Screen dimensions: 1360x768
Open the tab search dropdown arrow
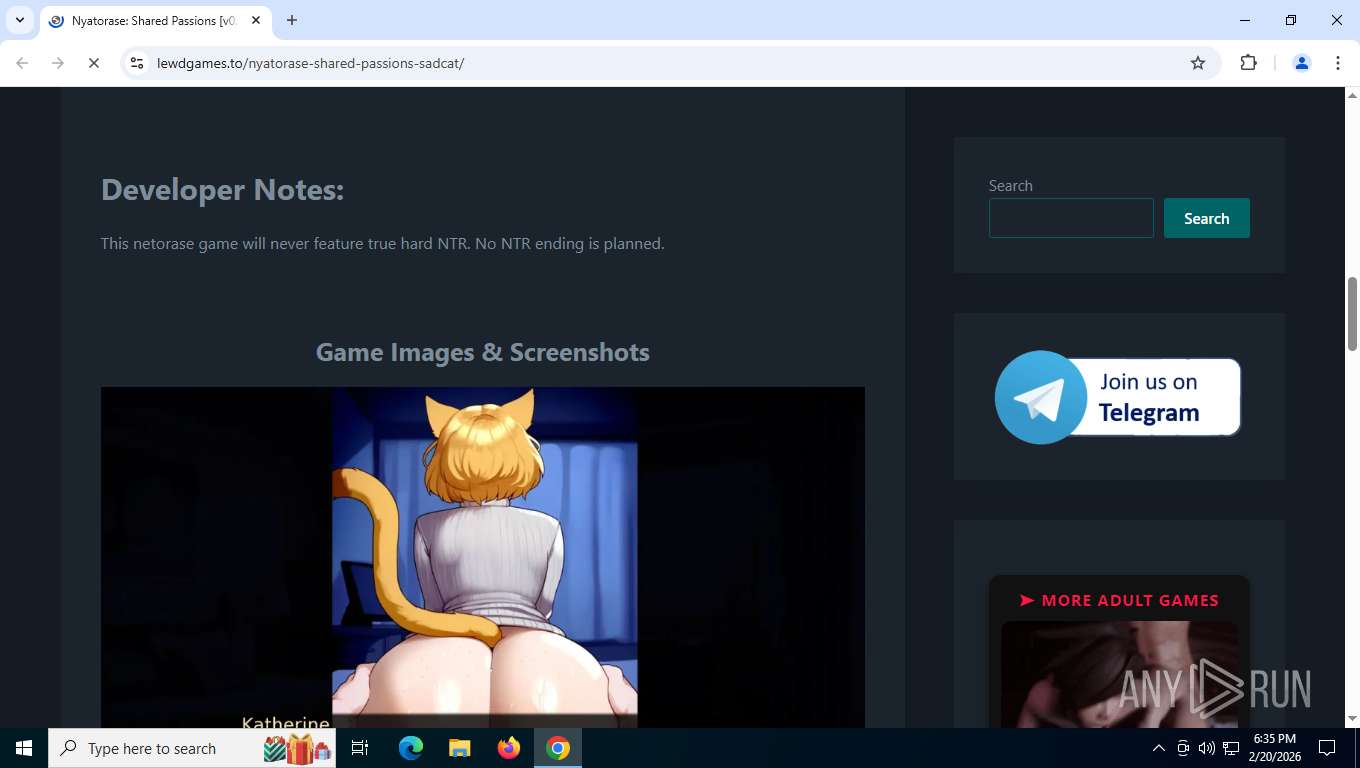(20, 20)
